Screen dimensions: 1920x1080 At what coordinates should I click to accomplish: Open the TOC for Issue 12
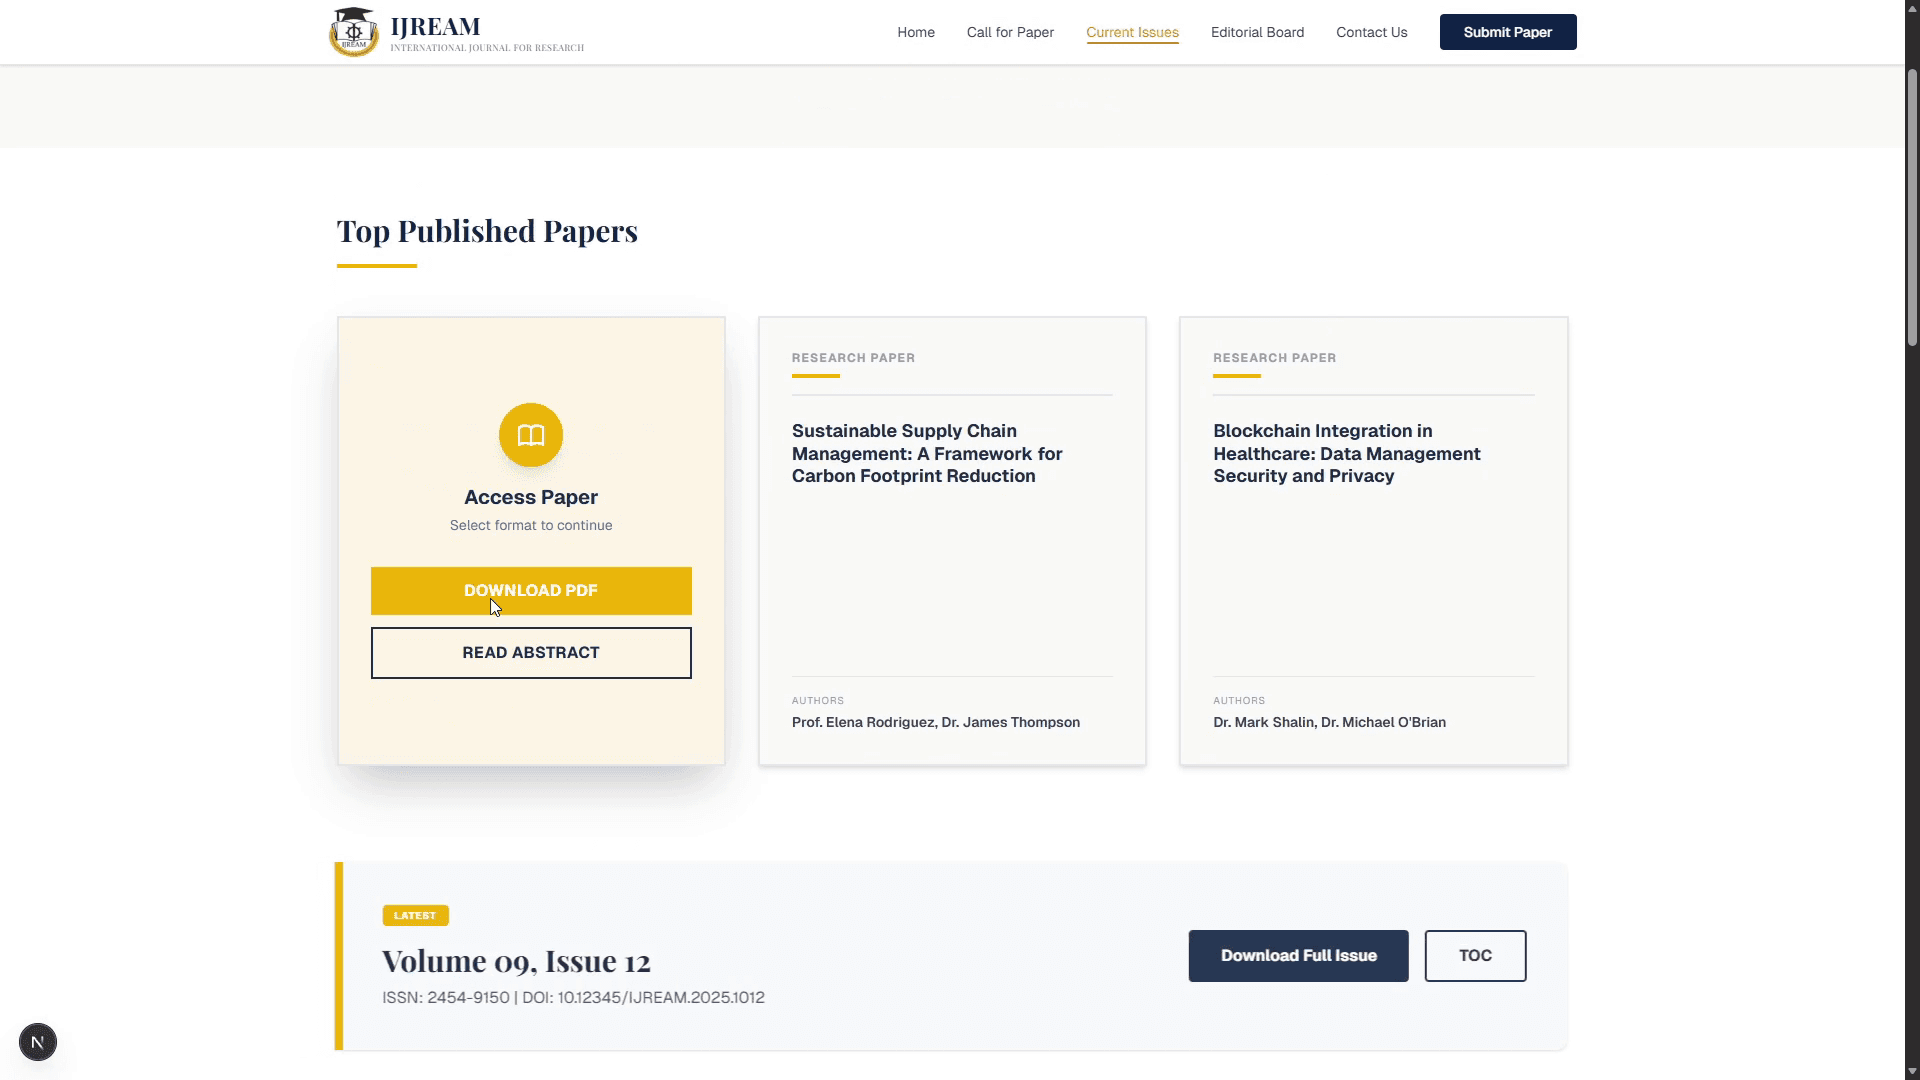pos(1475,956)
